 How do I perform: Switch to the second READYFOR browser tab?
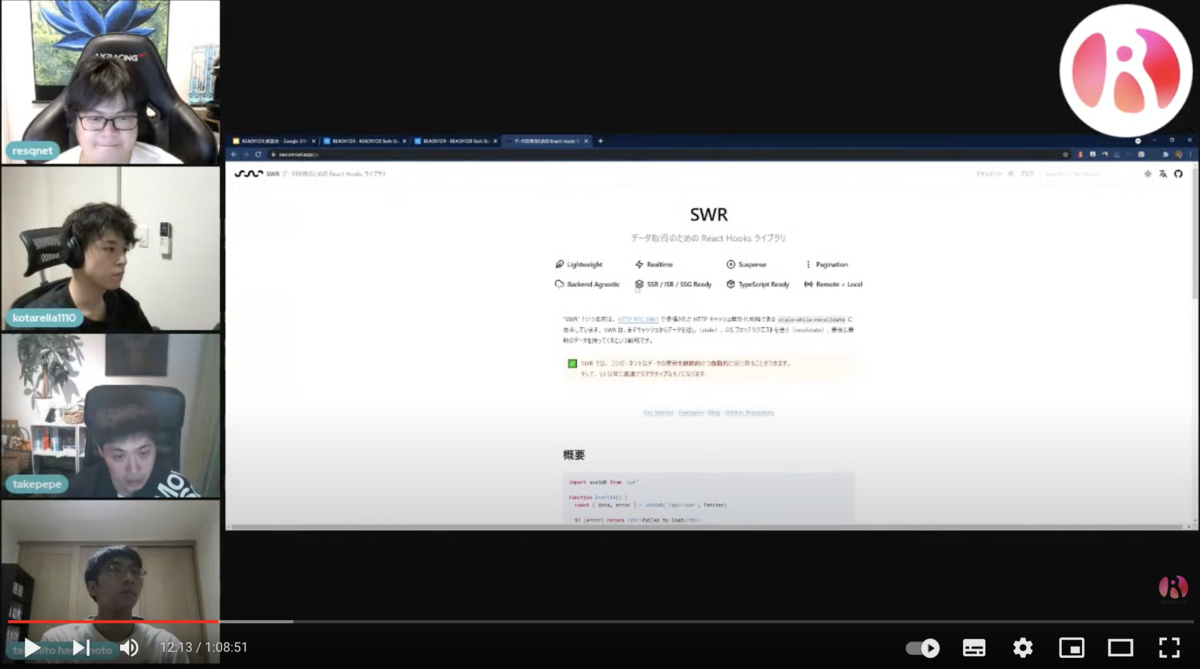364,141
